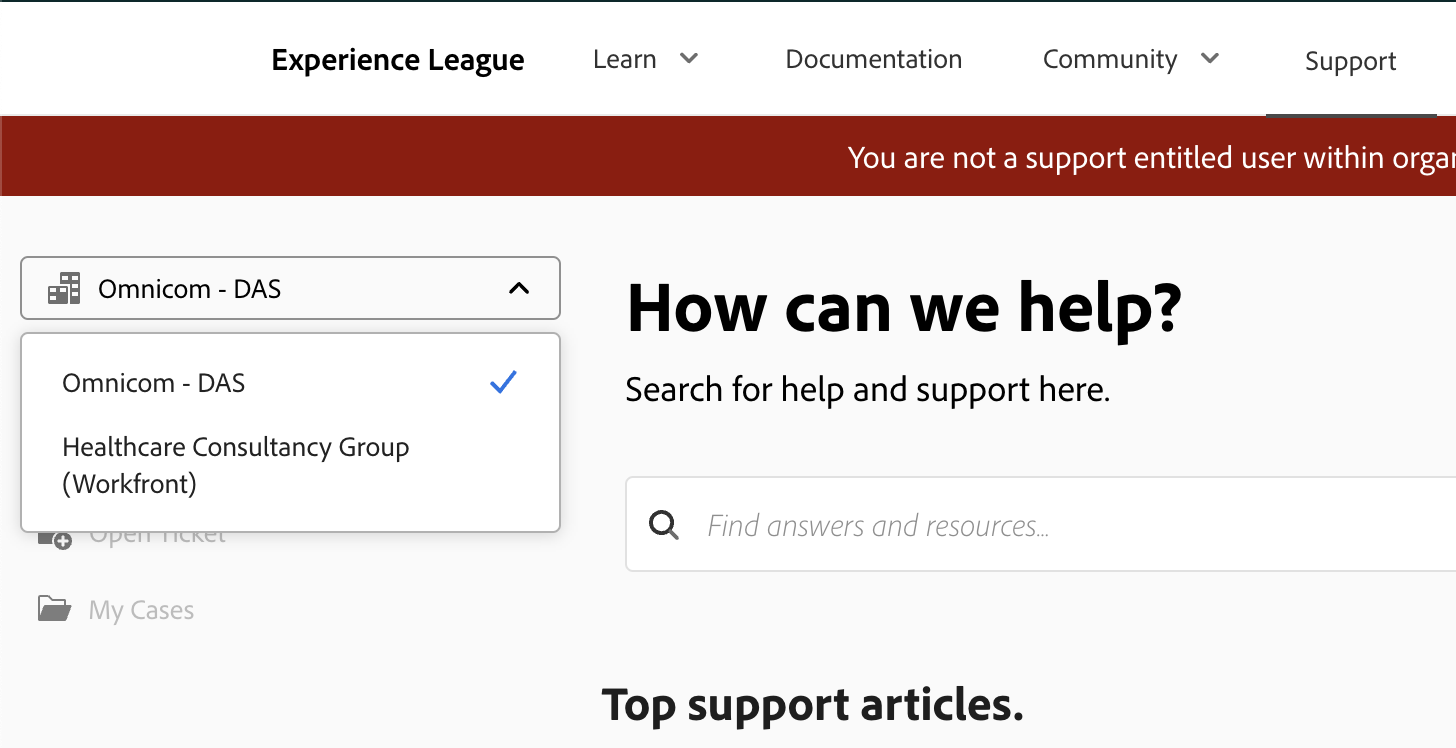Image resolution: width=1456 pixels, height=748 pixels.
Task: Expand the Community dropdown
Action: pos(1129,59)
